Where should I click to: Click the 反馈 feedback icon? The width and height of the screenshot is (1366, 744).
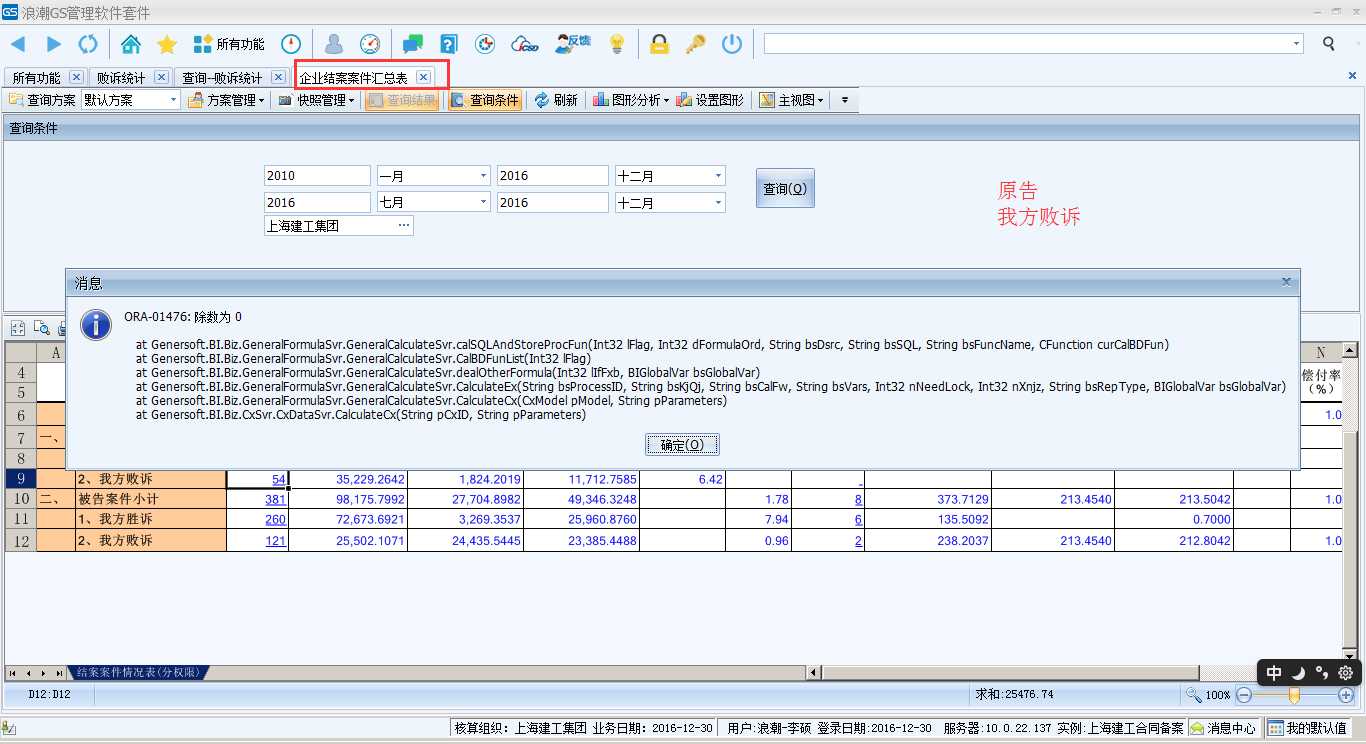(x=572, y=43)
